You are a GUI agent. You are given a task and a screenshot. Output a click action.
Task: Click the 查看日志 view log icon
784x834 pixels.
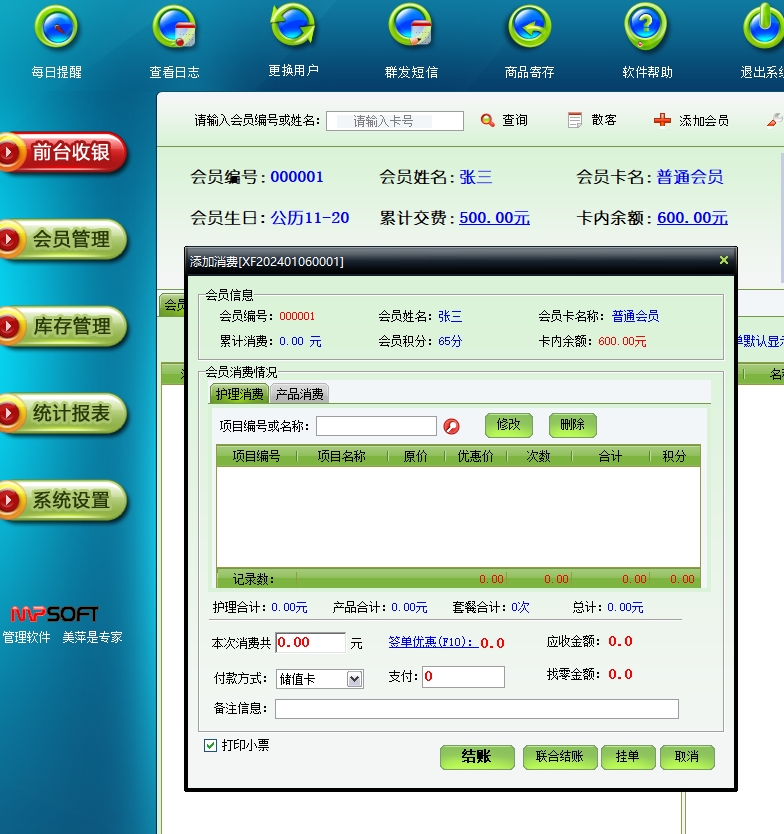click(x=174, y=29)
